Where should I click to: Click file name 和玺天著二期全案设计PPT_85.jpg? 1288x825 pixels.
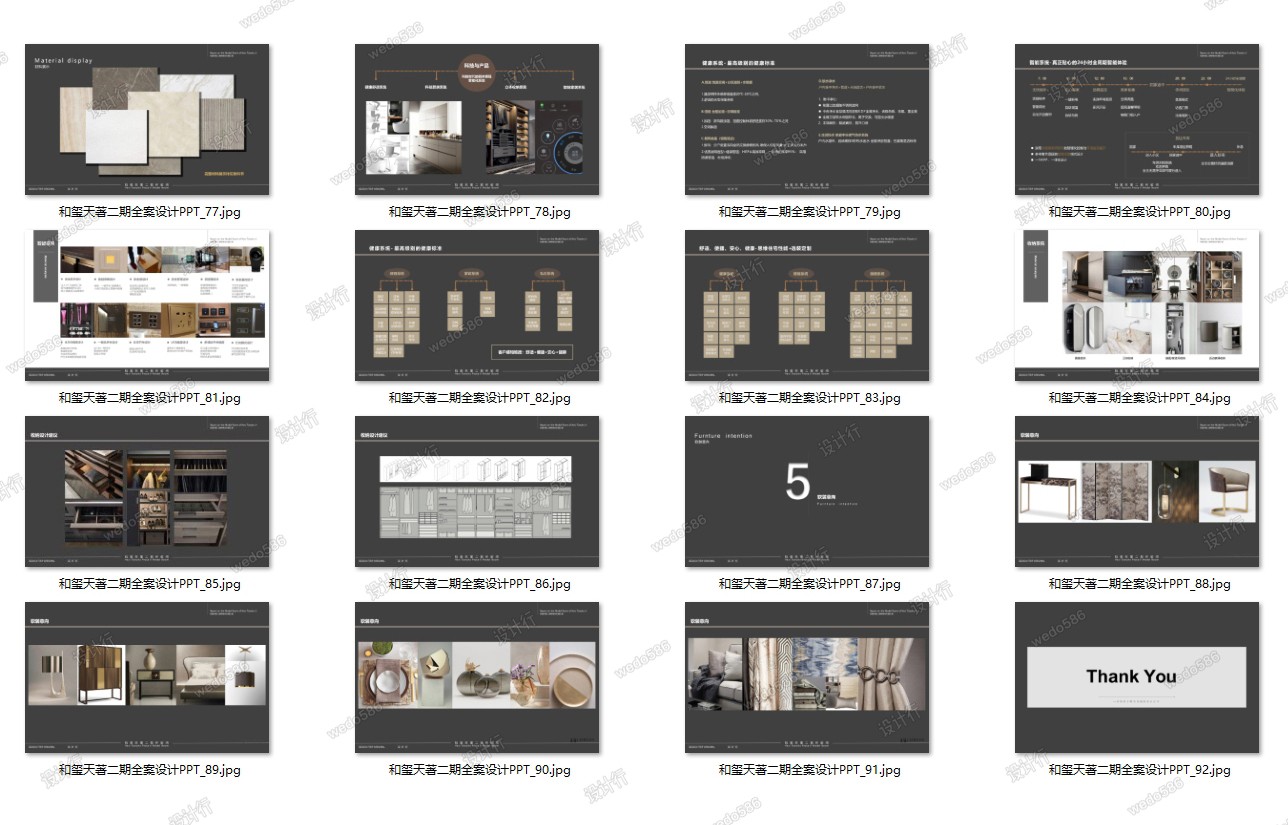click(x=149, y=584)
